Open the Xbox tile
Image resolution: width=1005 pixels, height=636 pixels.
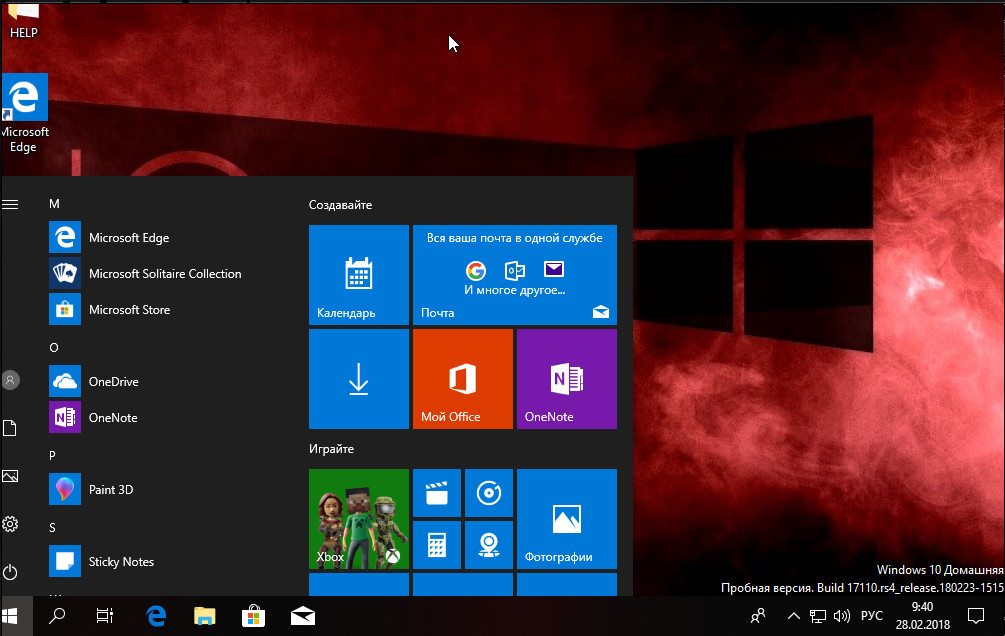(x=359, y=518)
